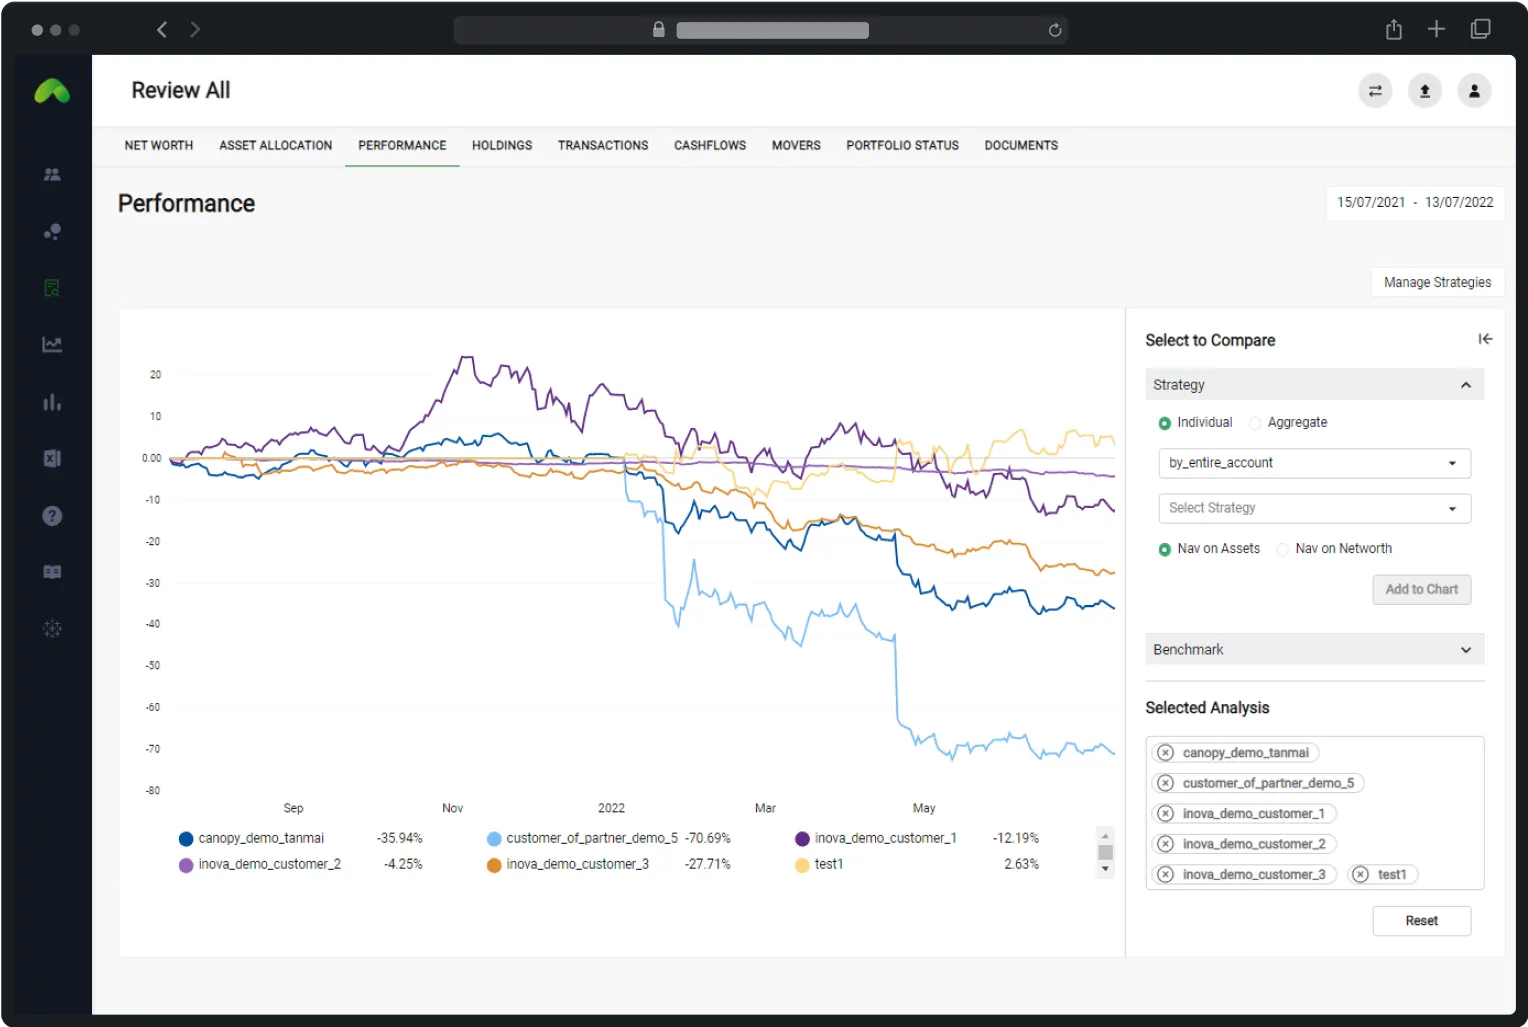The image size is (1528, 1027).
Task: Show browser tab overview
Action: 1480,30
